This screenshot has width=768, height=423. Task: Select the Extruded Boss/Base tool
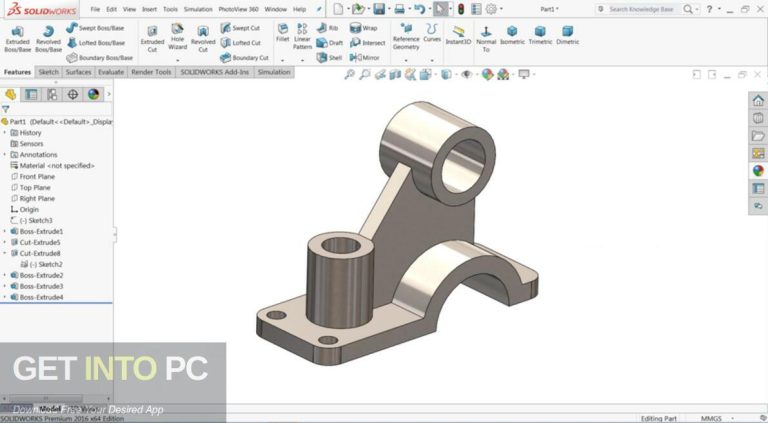pyautogui.click(x=18, y=39)
